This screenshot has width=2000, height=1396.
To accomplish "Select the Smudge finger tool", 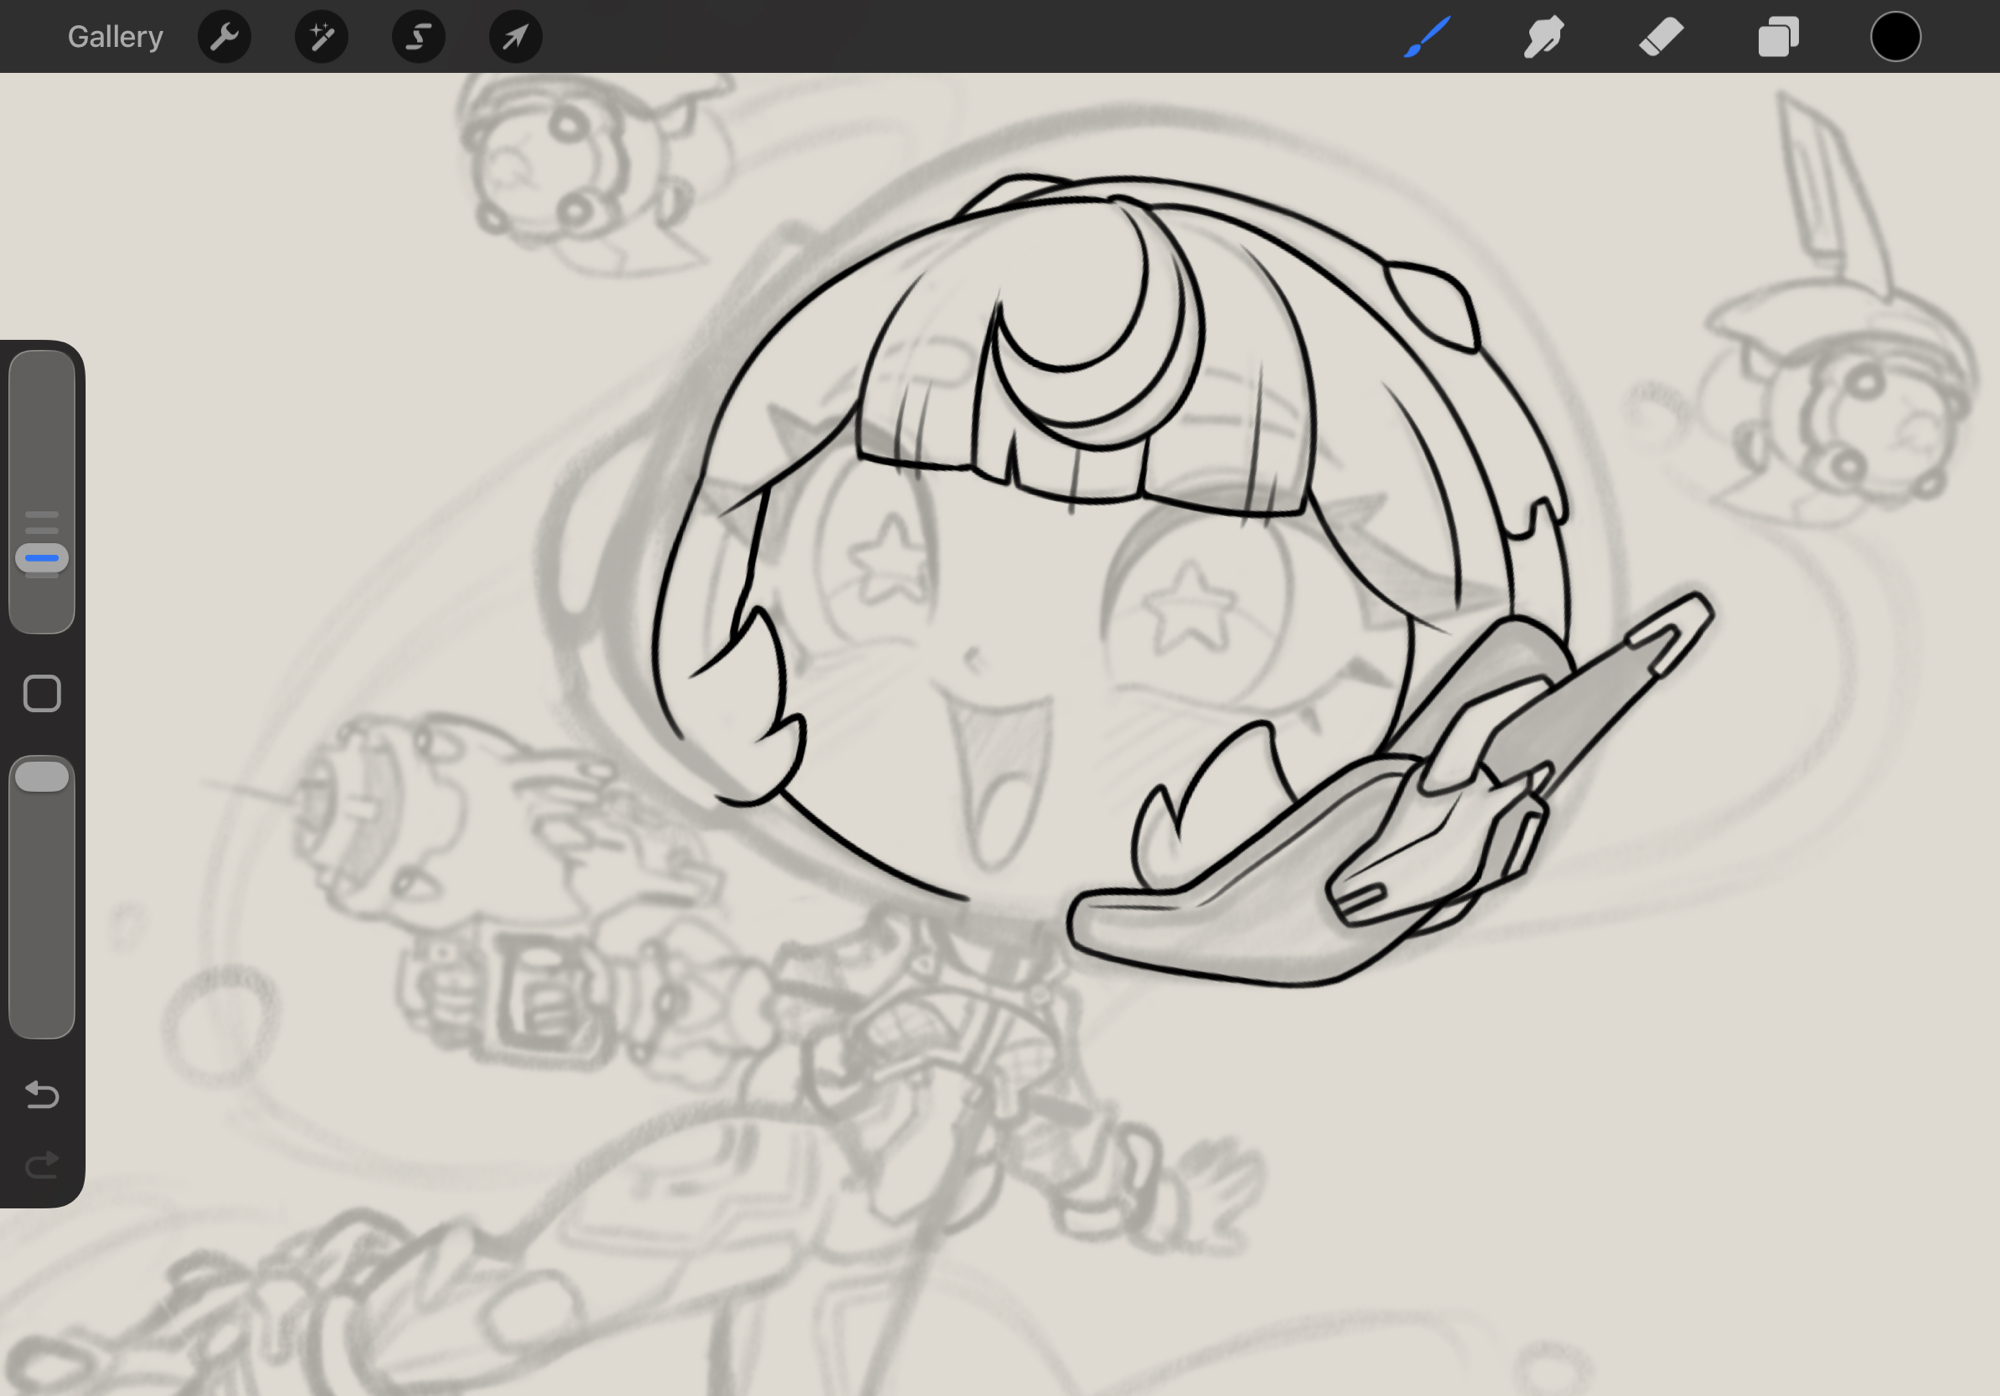I will (x=1543, y=37).
